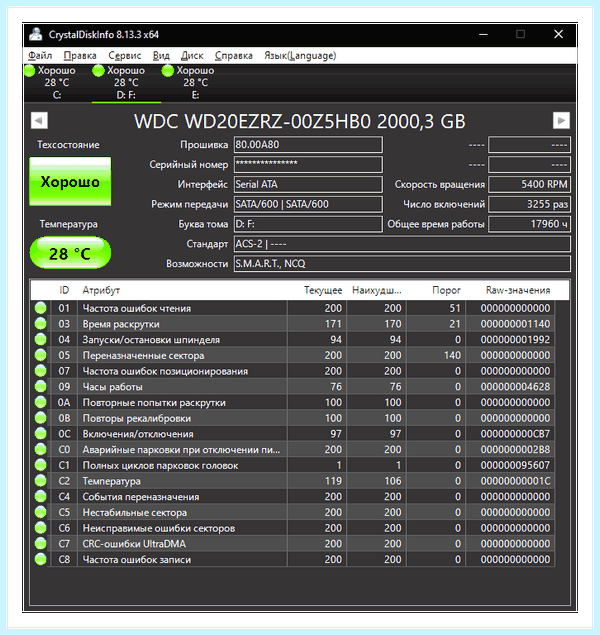Switch to the D: F: disk tab
This screenshot has height=635, width=600.
126,83
